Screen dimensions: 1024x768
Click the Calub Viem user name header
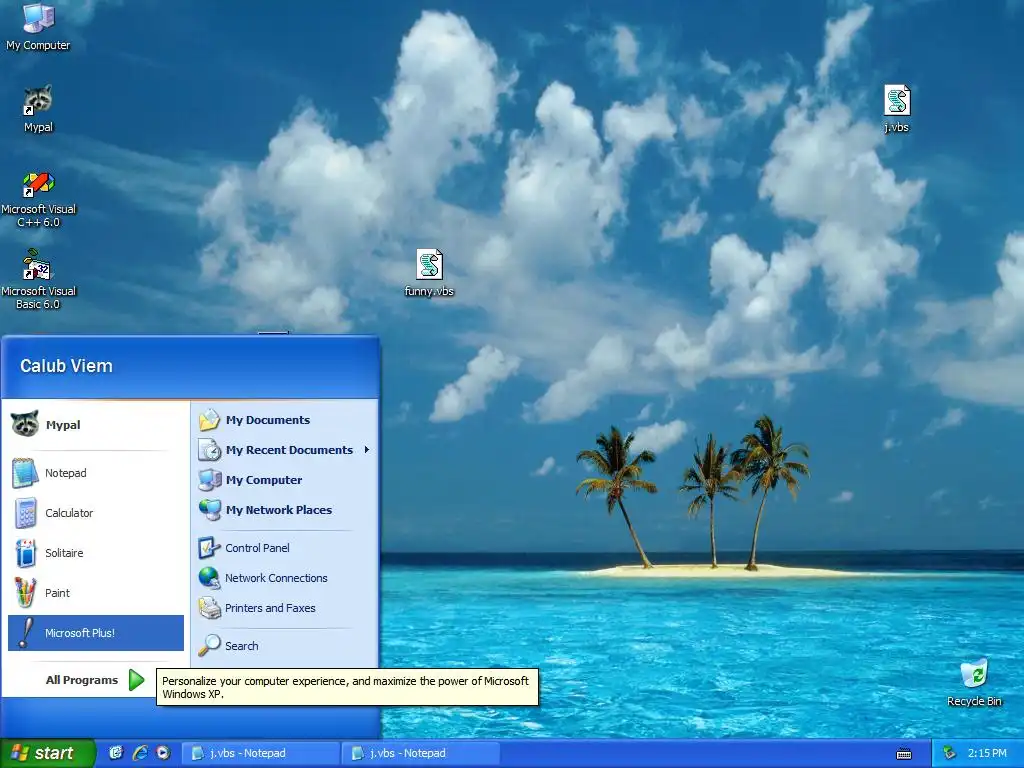pos(66,366)
